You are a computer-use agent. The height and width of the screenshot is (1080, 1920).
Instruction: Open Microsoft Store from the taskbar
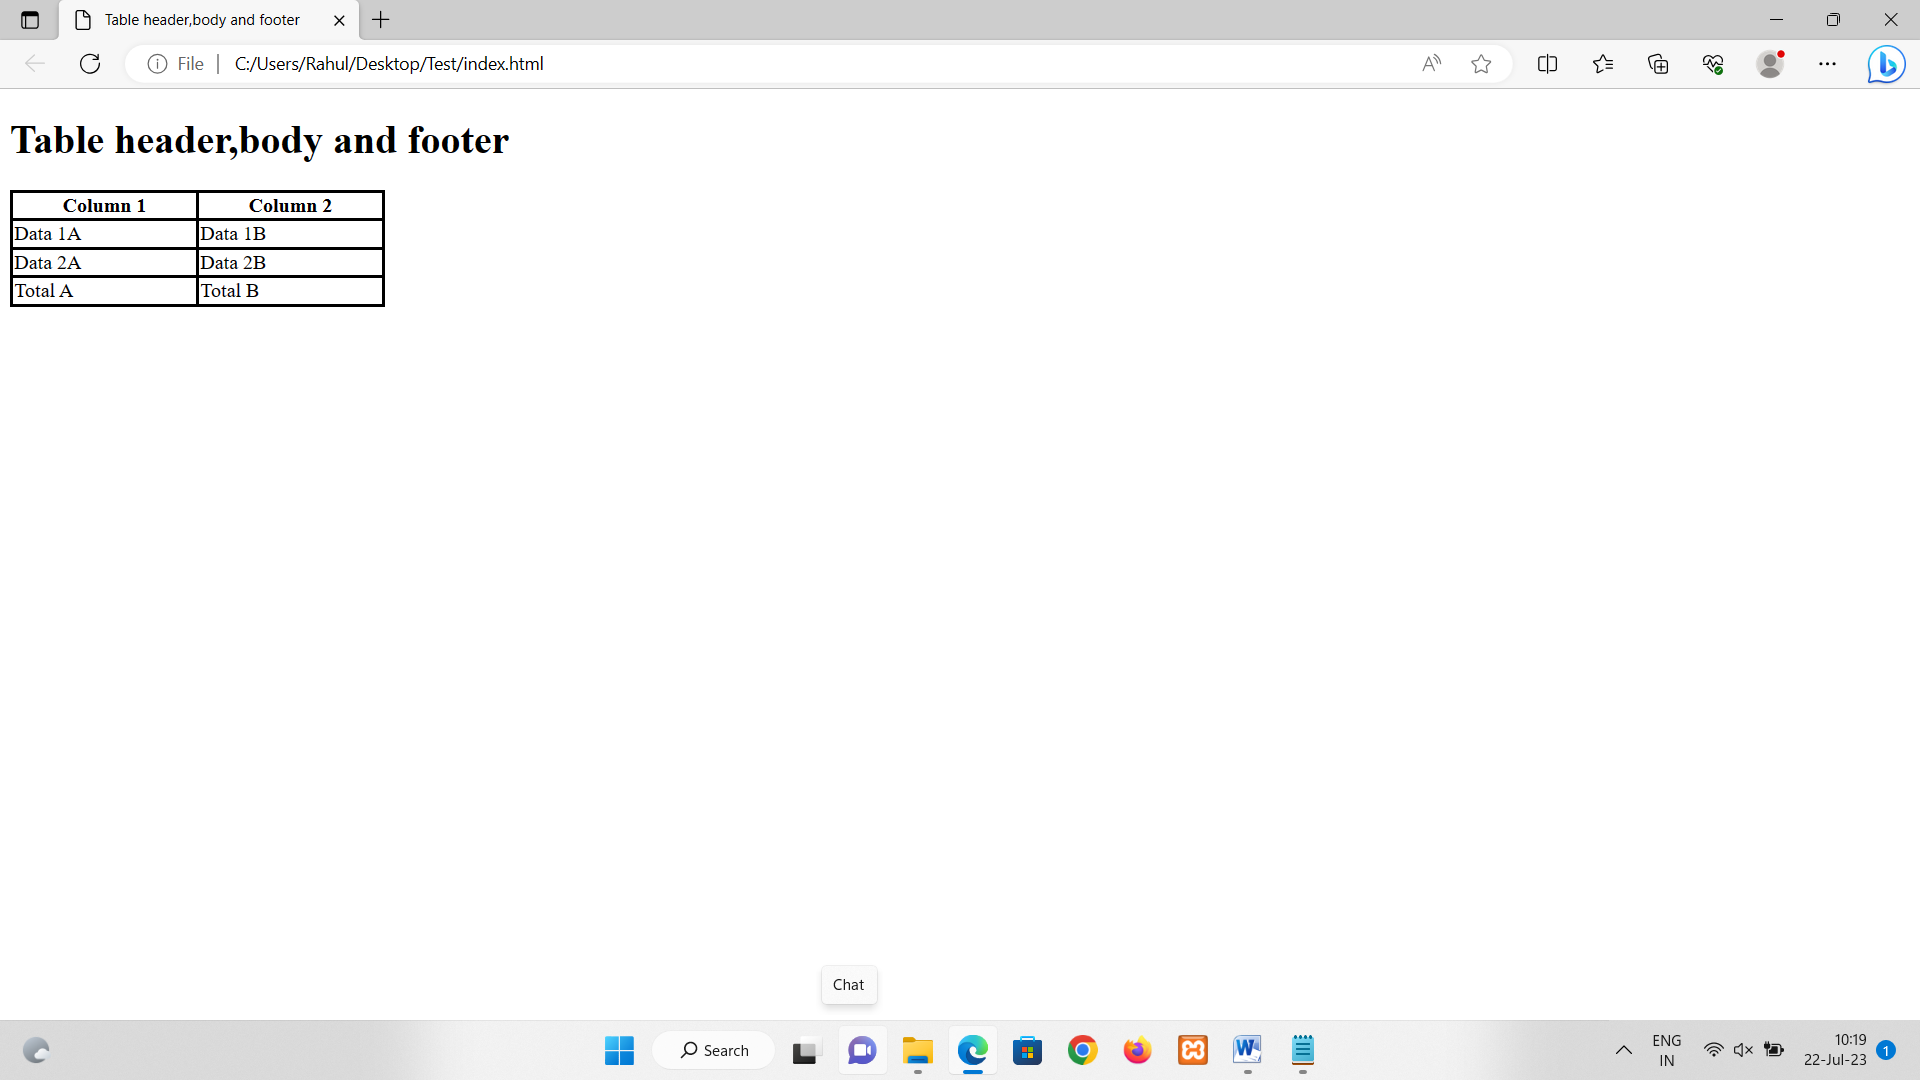(1027, 1050)
